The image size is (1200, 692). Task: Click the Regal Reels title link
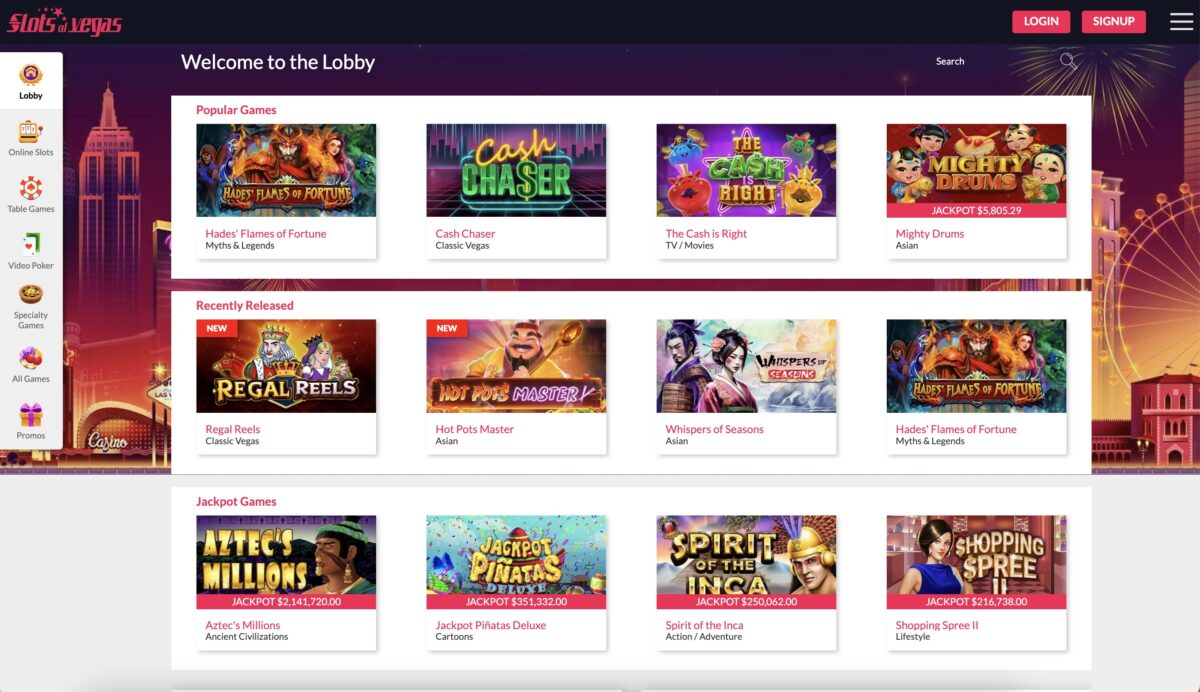click(x=233, y=430)
